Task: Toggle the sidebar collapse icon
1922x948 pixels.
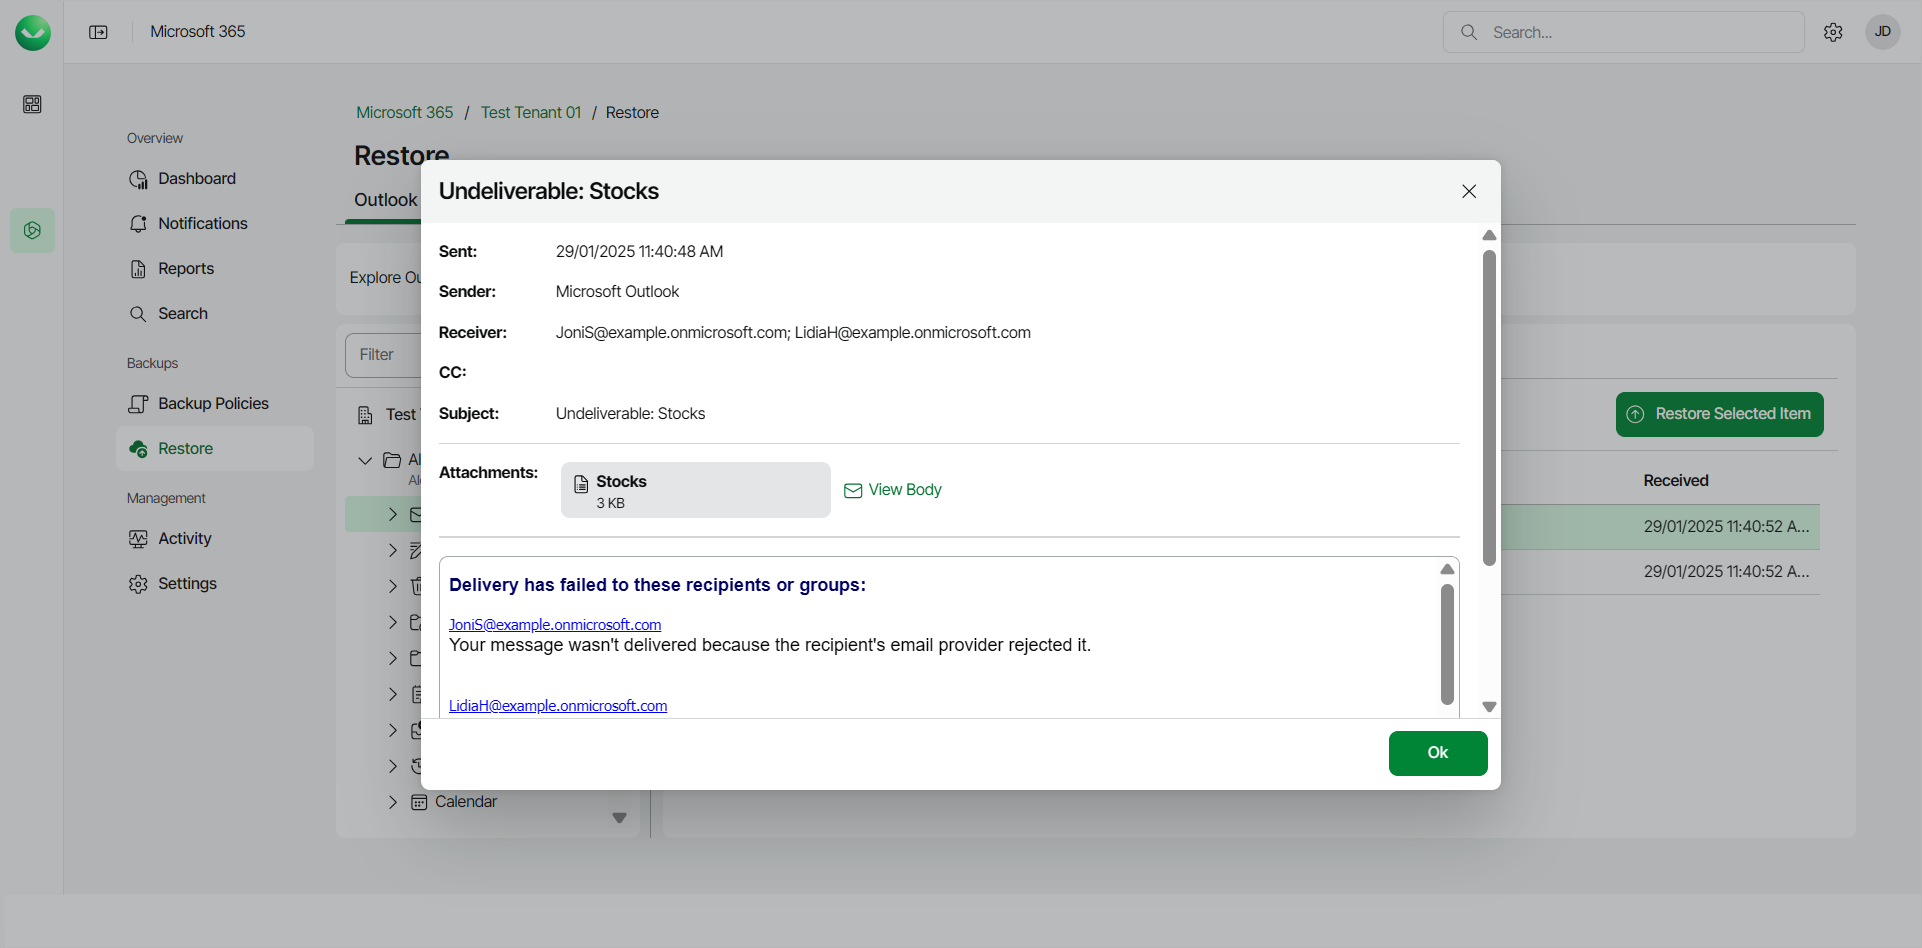Action: [x=98, y=32]
